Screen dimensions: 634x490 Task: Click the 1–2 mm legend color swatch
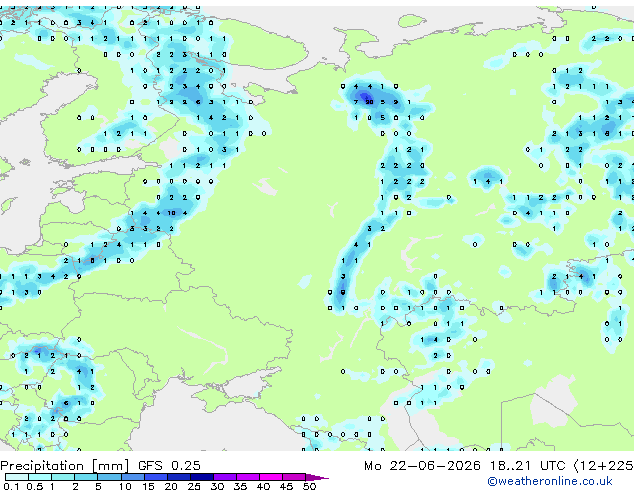pyautogui.click(x=63, y=477)
